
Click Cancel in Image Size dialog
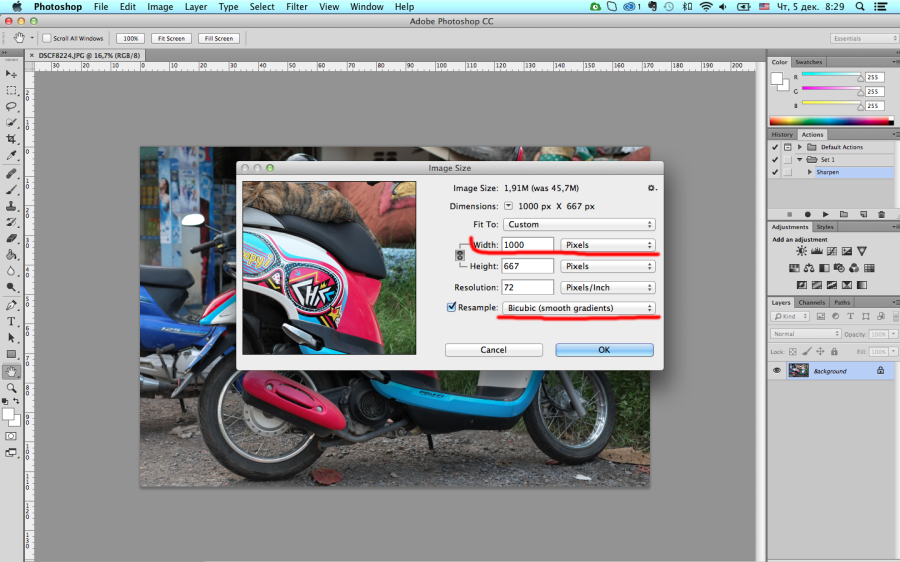[494, 350]
